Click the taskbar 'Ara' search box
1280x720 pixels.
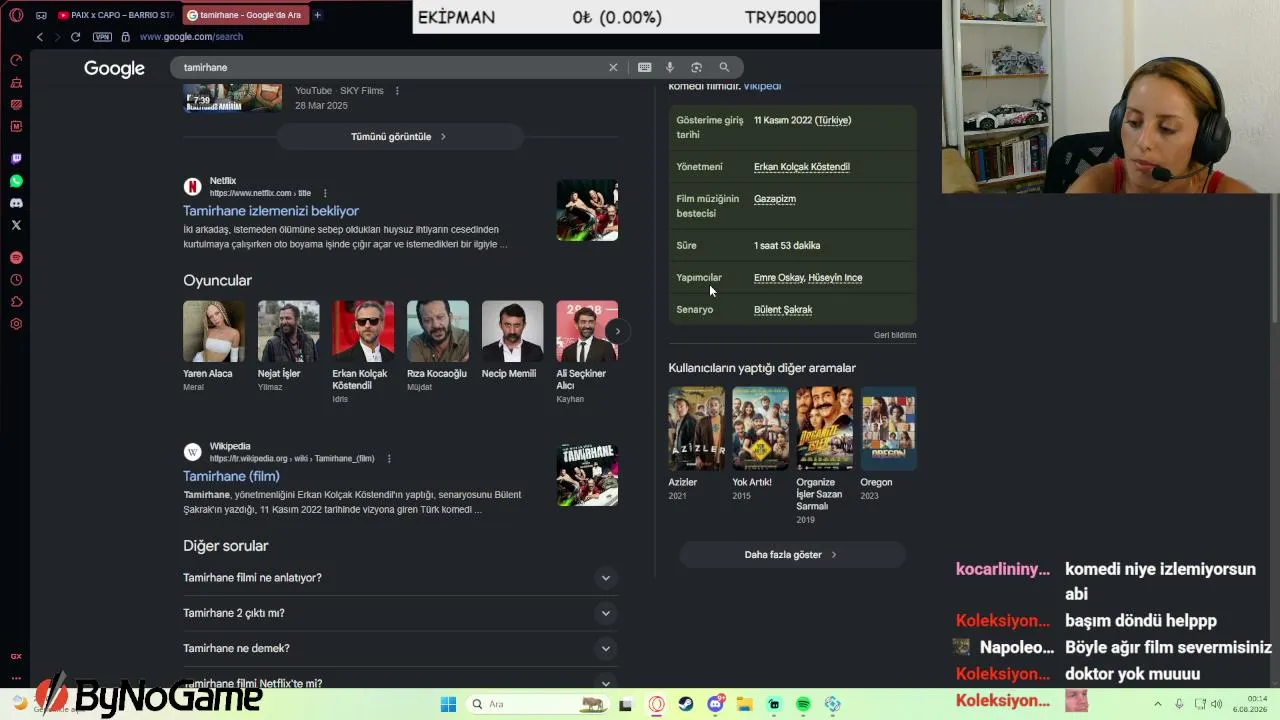pyautogui.click(x=538, y=704)
